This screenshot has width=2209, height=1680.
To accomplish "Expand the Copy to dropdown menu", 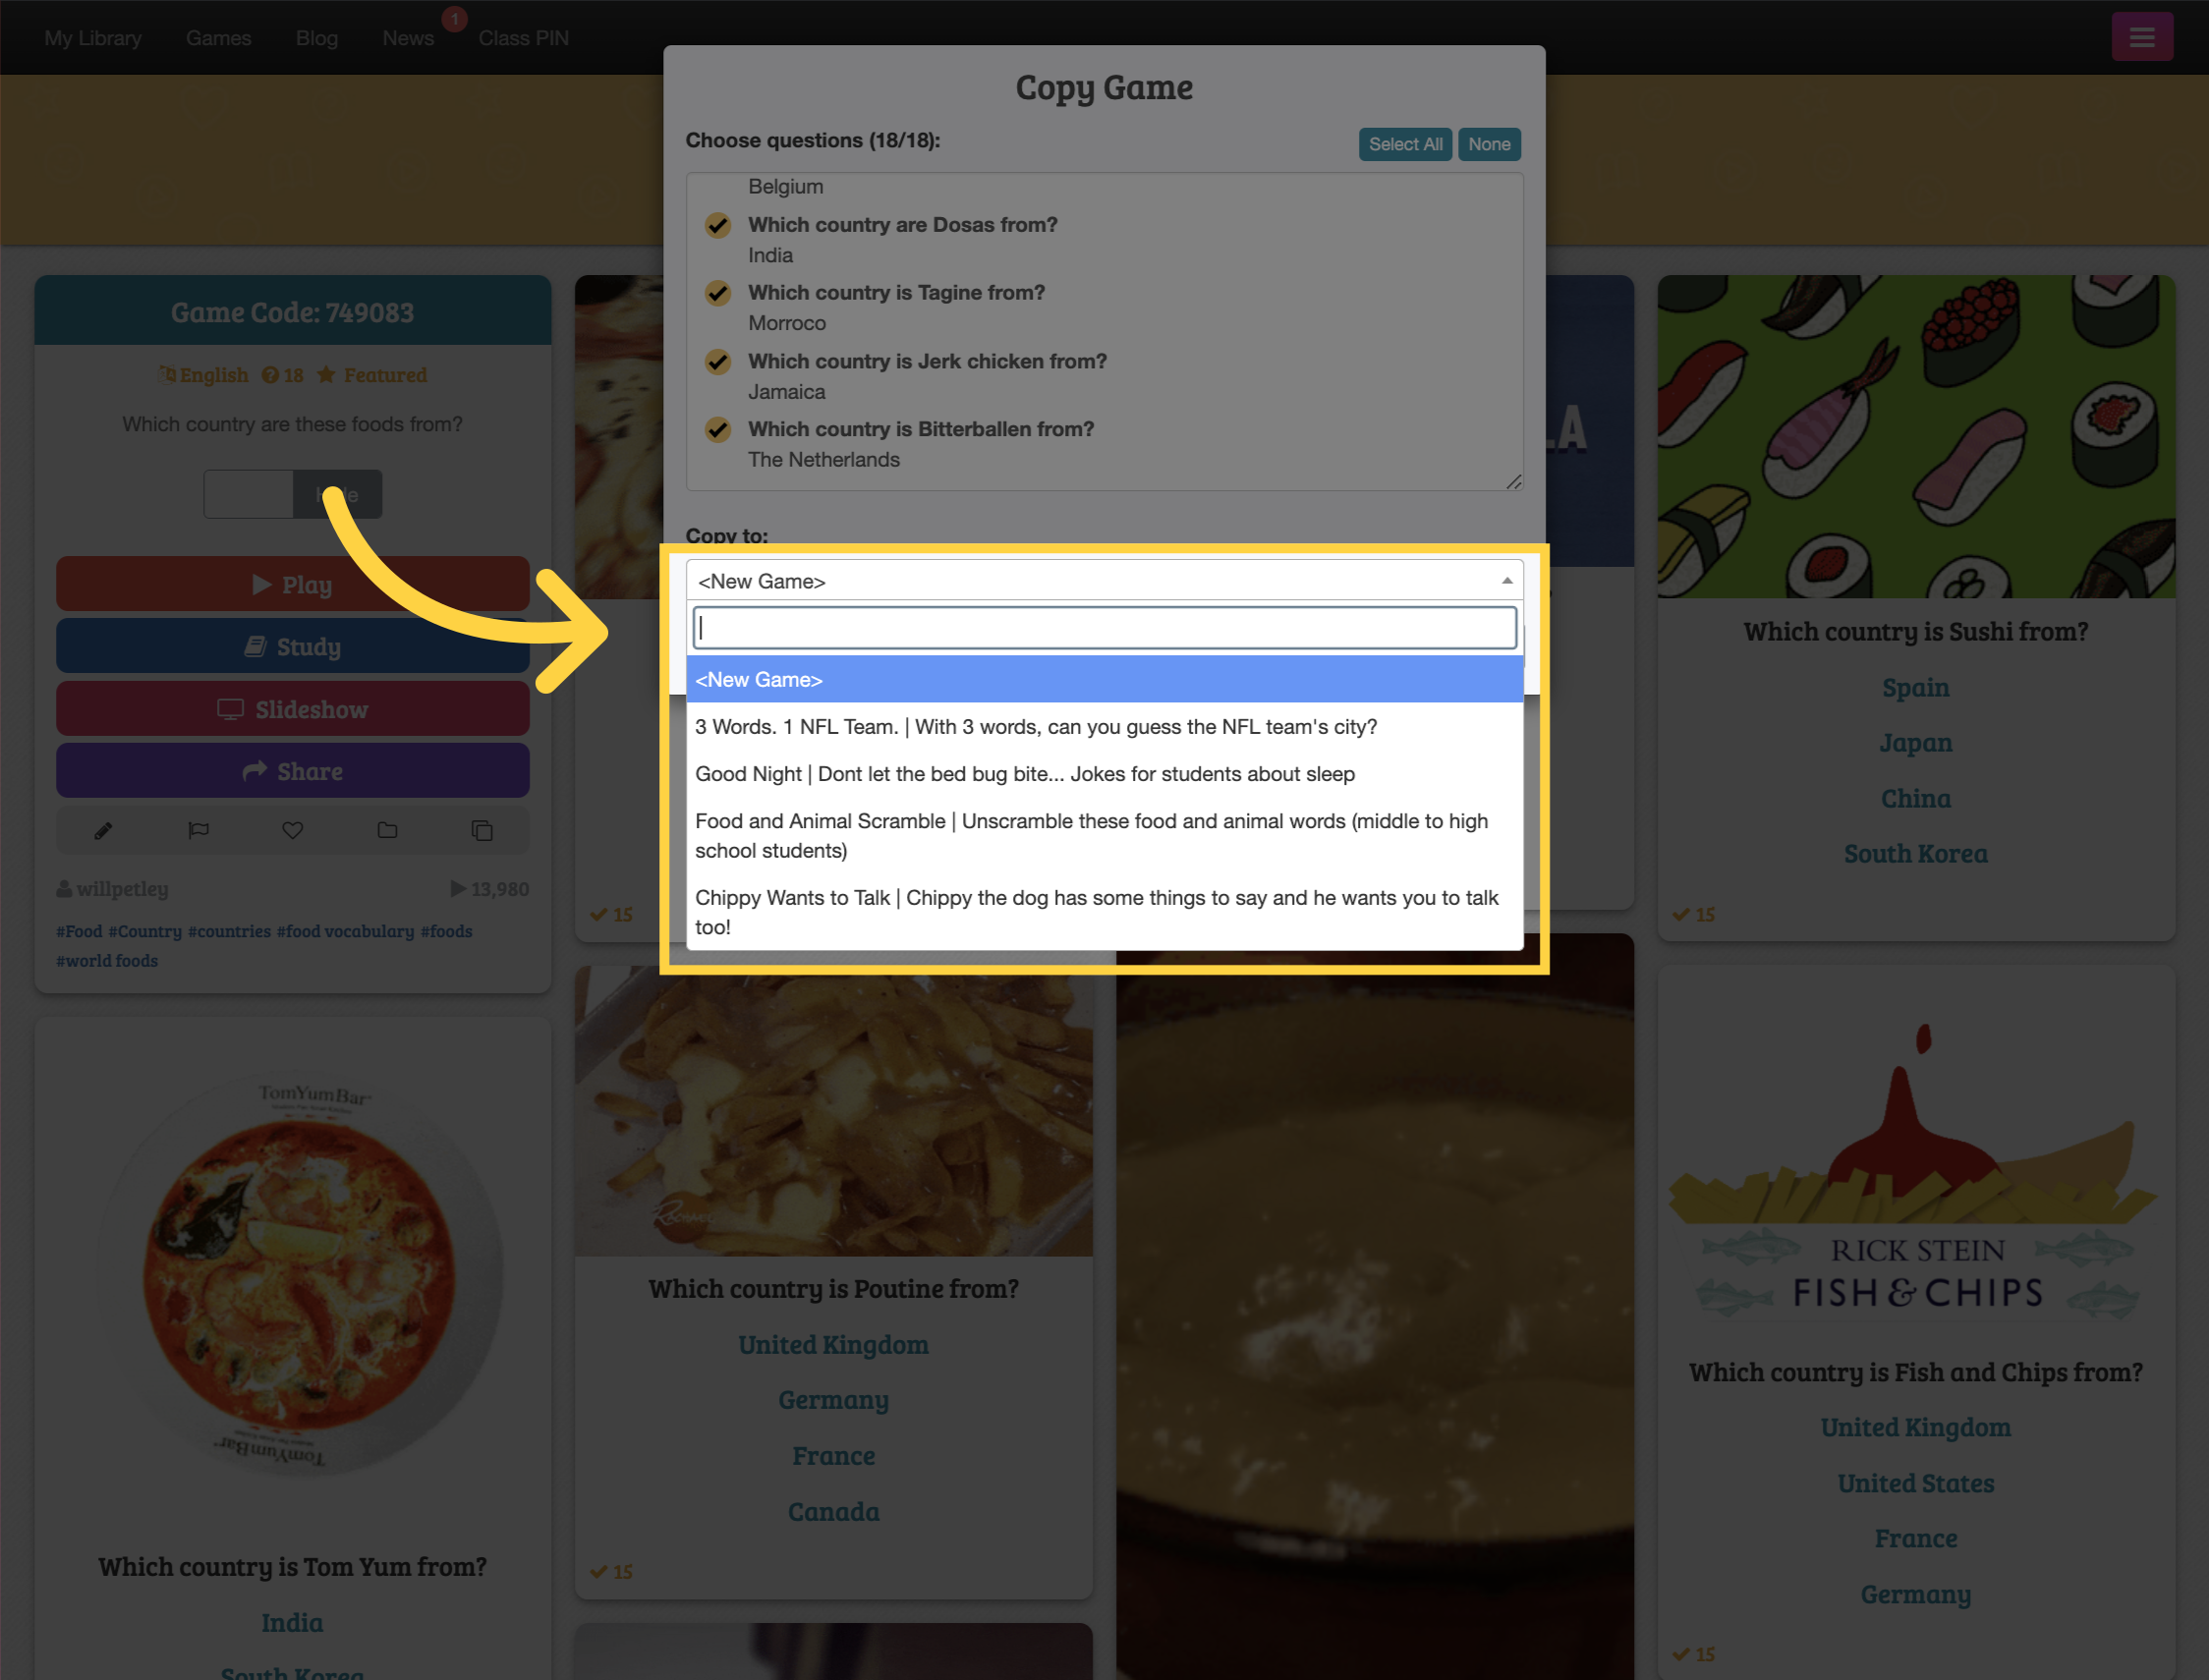I will [x=1101, y=581].
